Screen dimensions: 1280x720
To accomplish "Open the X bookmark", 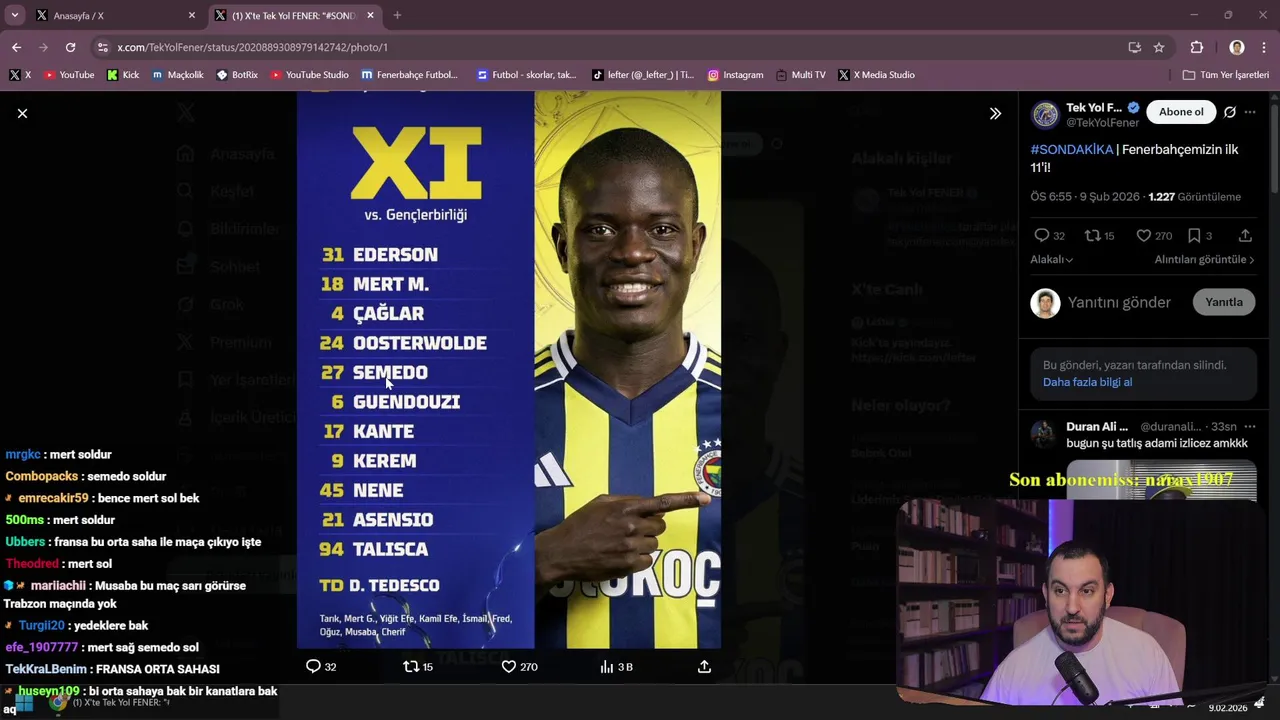I will (20, 75).
